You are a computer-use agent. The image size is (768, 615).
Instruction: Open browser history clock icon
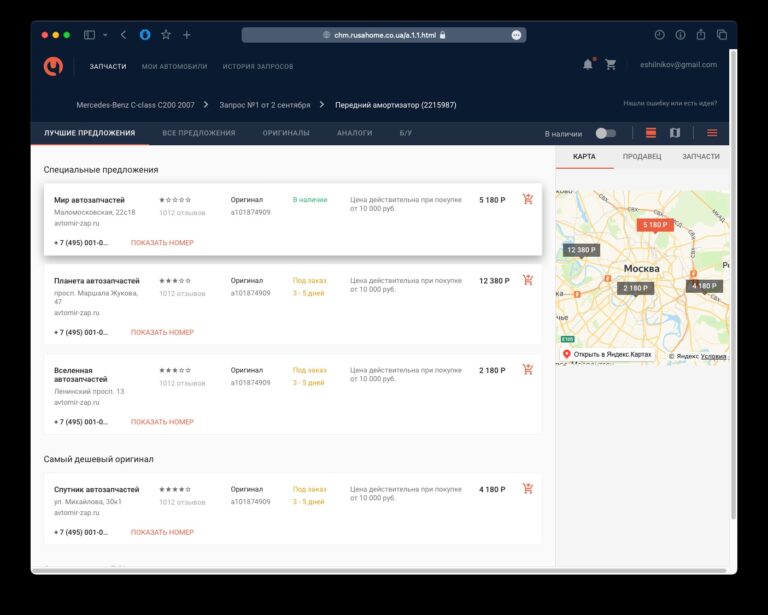(x=659, y=35)
